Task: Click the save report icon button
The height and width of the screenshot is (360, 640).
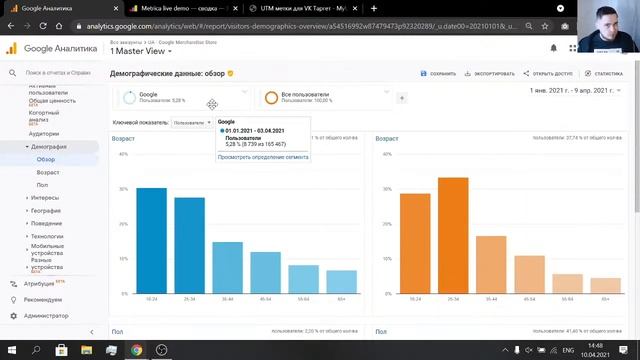Action: click(x=423, y=73)
